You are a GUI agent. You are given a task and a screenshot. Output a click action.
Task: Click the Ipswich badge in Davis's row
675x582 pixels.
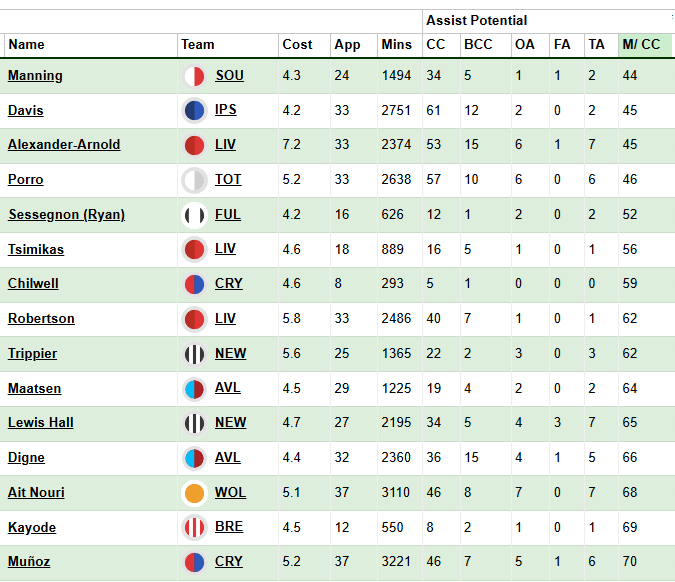195,111
